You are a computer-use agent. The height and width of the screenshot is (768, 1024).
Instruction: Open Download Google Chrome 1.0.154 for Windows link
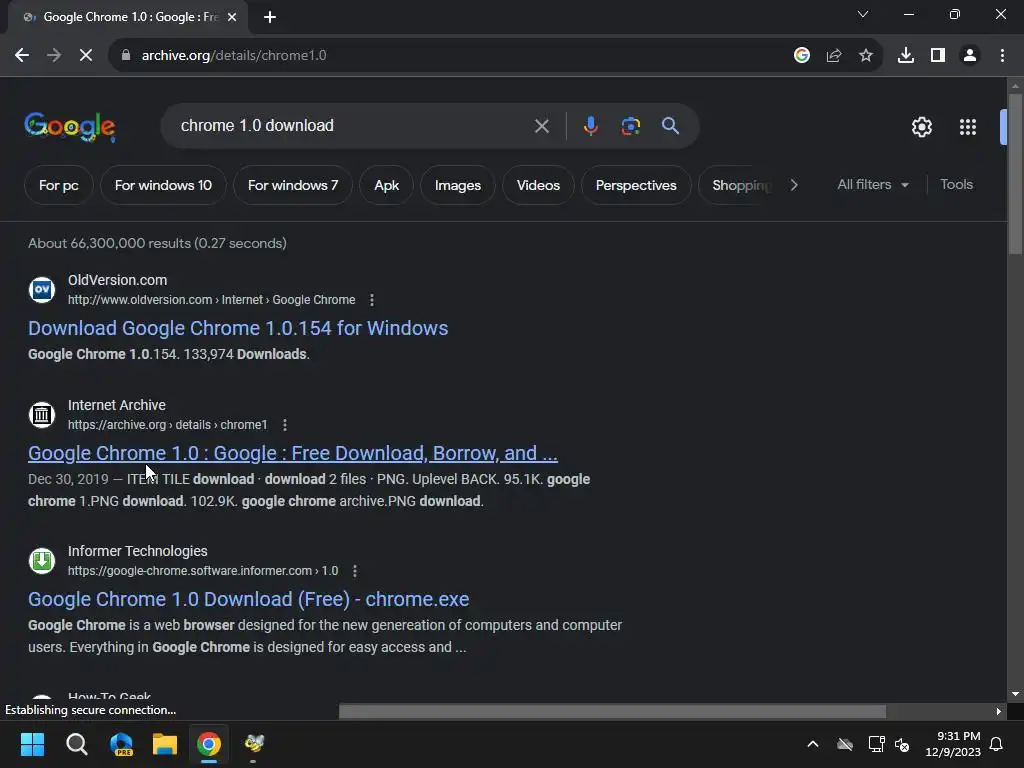click(x=238, y=328)
